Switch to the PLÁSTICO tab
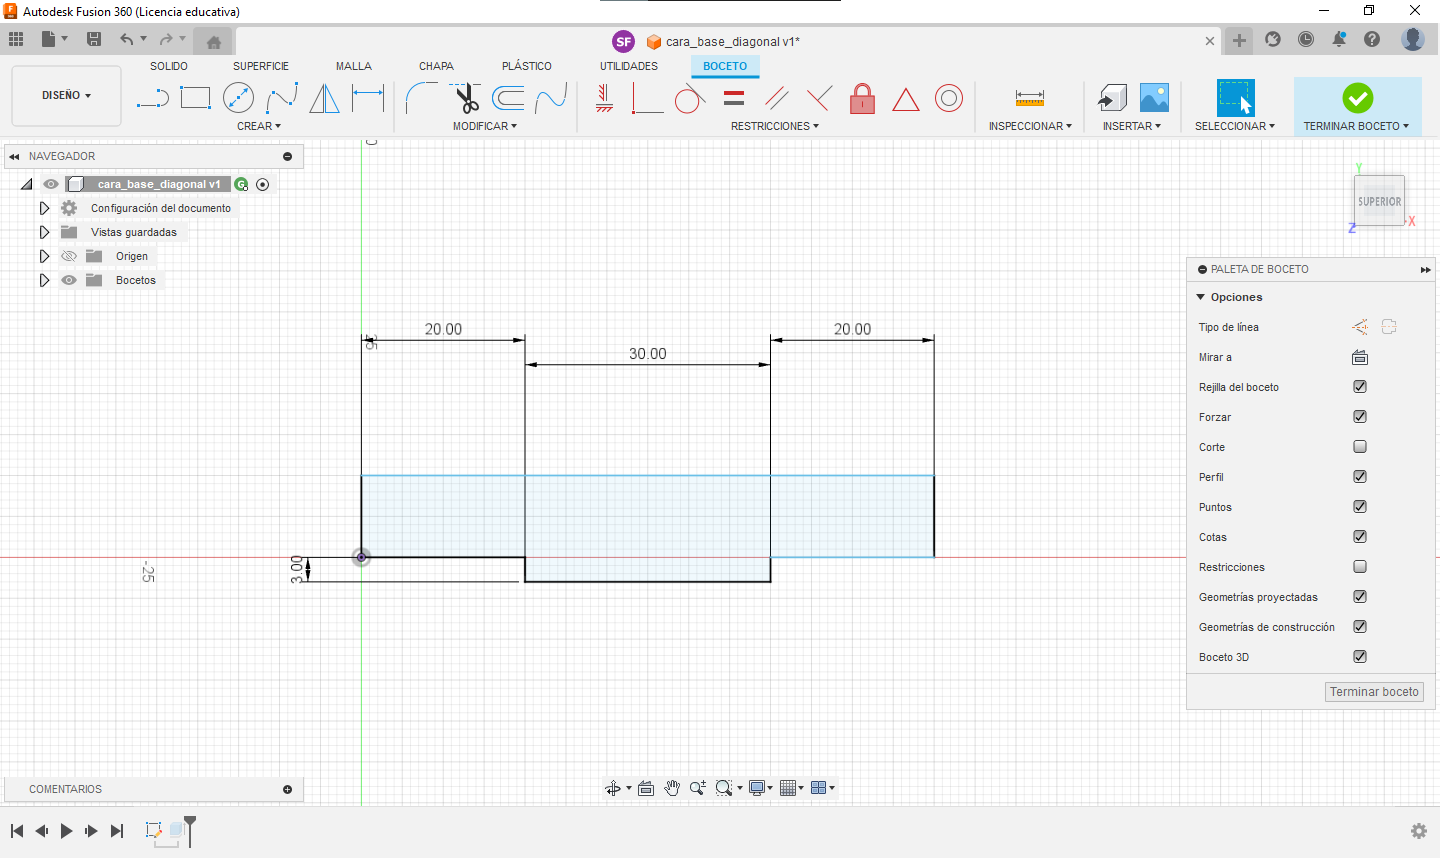This screenshot has width=1440, height=858. tap(527, 66)
